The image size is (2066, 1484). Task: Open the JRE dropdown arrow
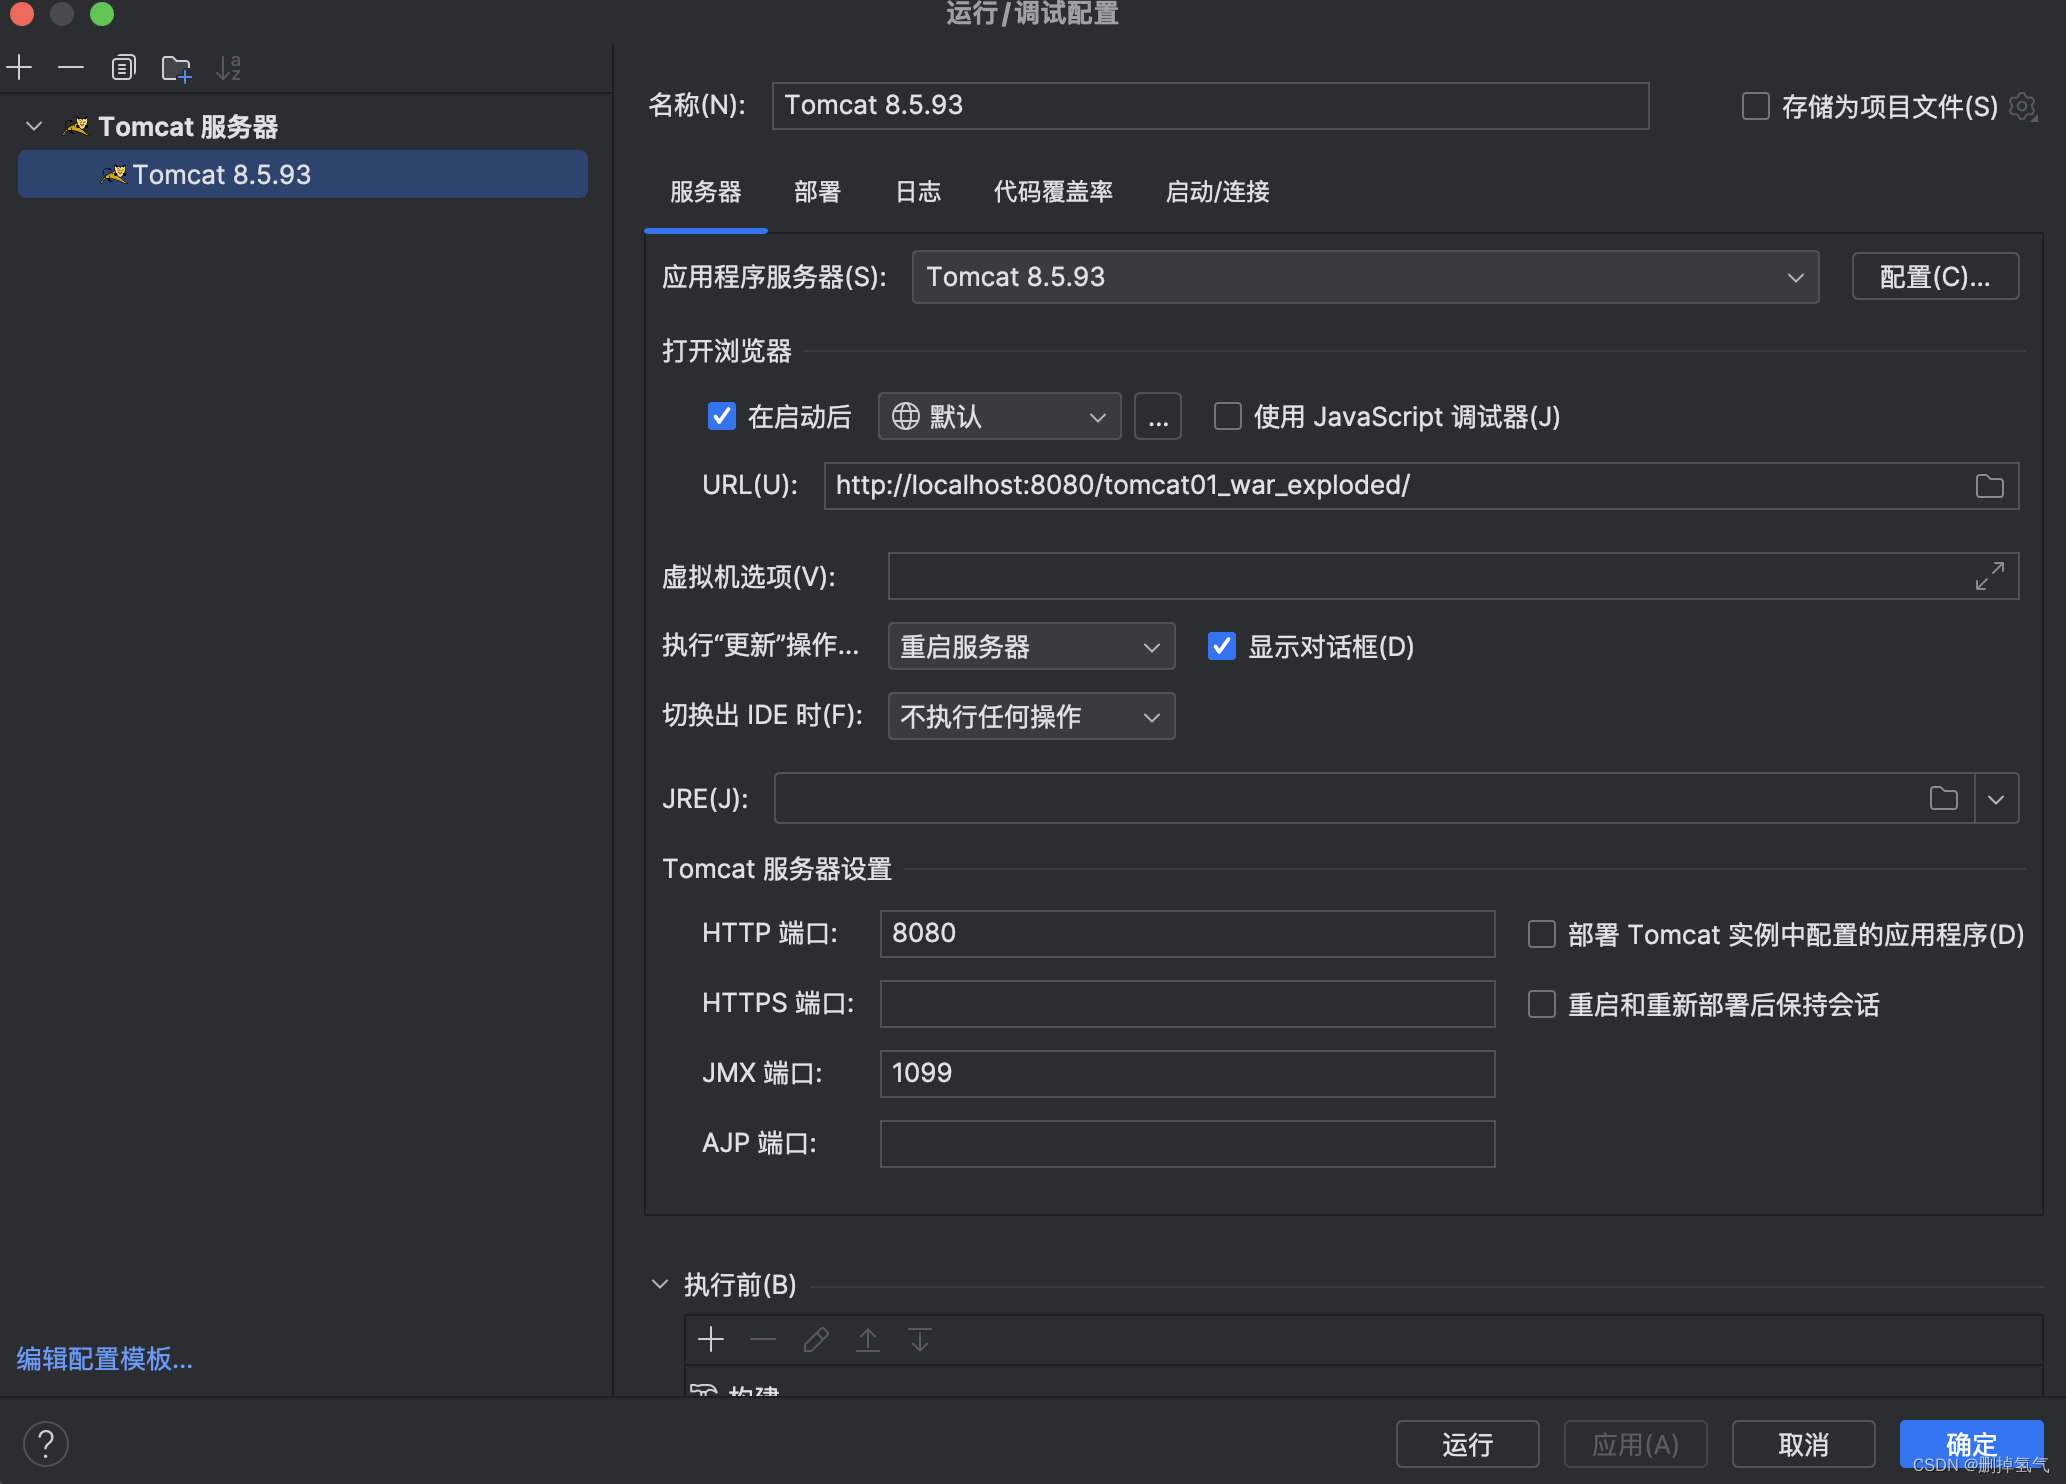(1997, 798)
